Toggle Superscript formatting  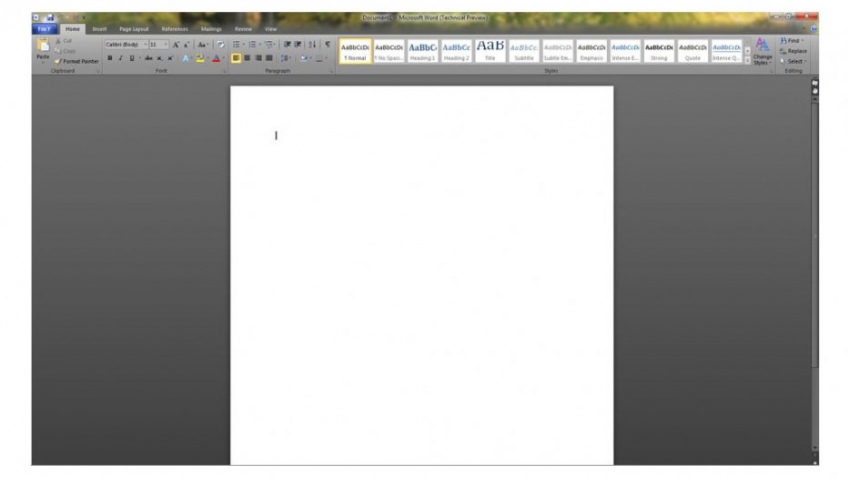tap(170, 58)
